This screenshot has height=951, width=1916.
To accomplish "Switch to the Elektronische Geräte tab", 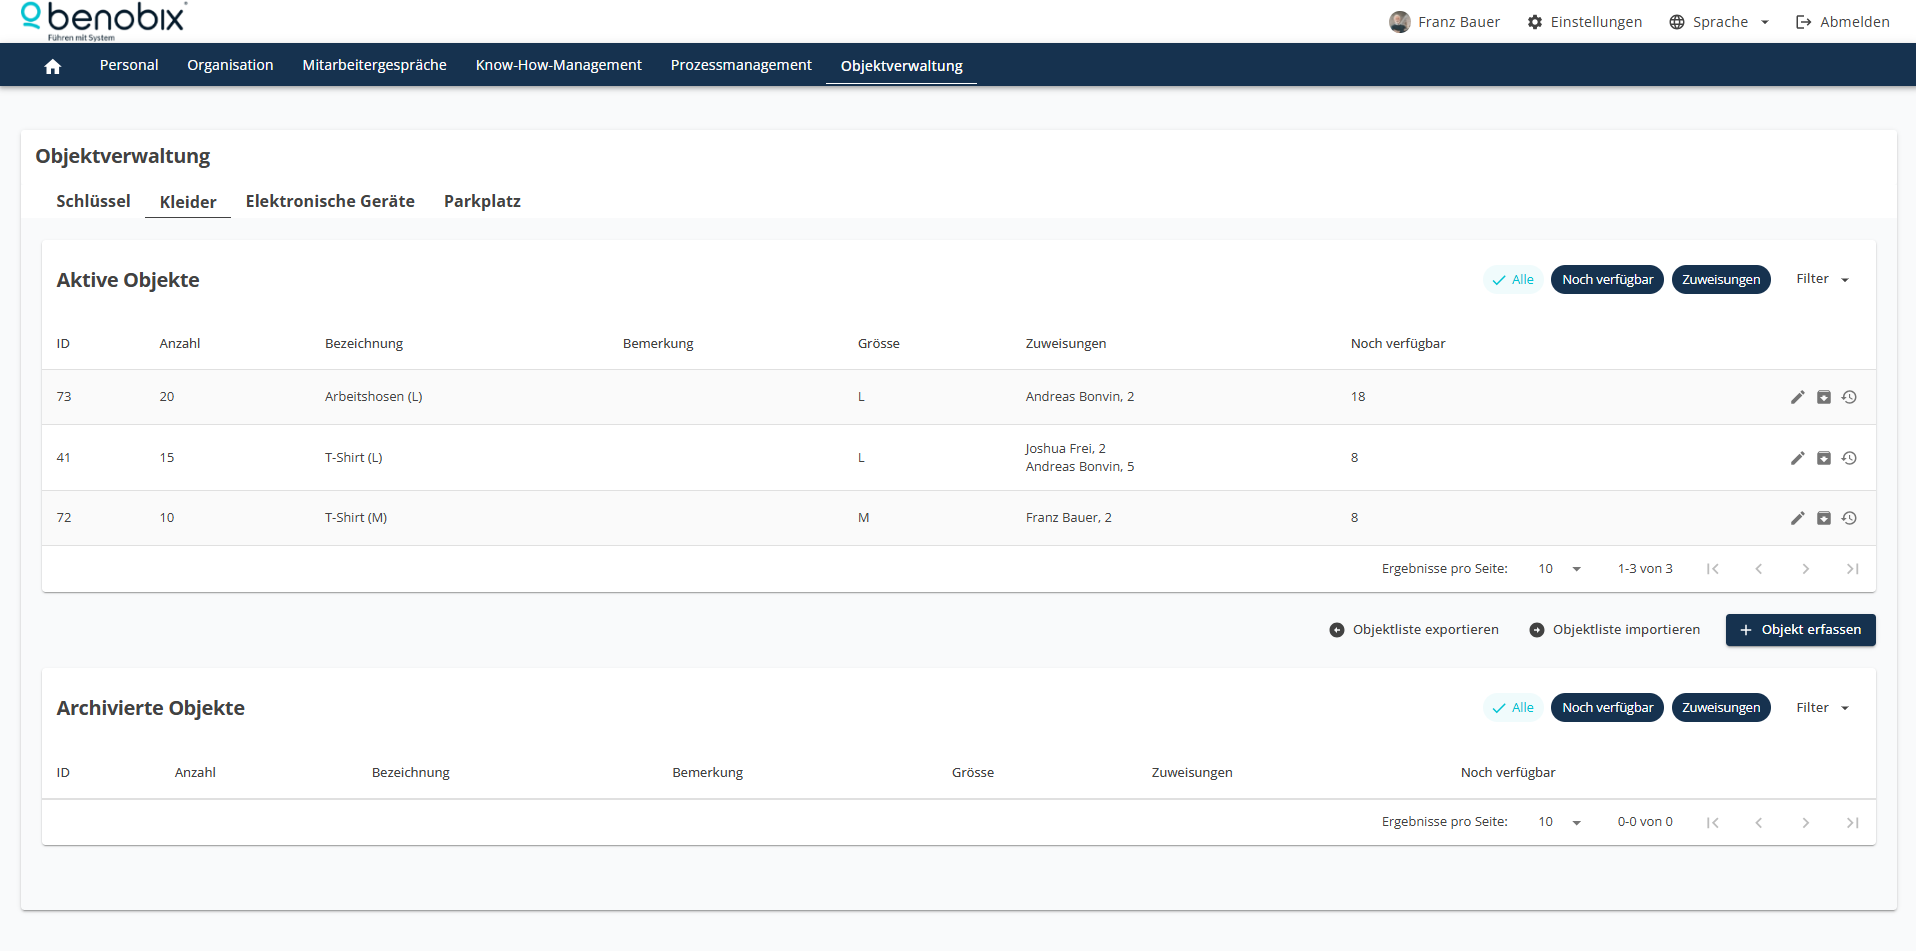I will [330, 201].
